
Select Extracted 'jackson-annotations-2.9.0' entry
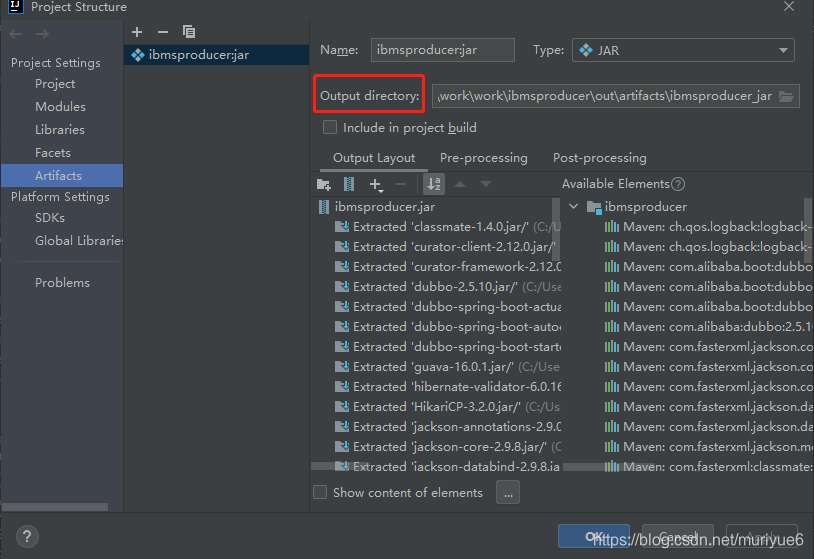(447, 427)
